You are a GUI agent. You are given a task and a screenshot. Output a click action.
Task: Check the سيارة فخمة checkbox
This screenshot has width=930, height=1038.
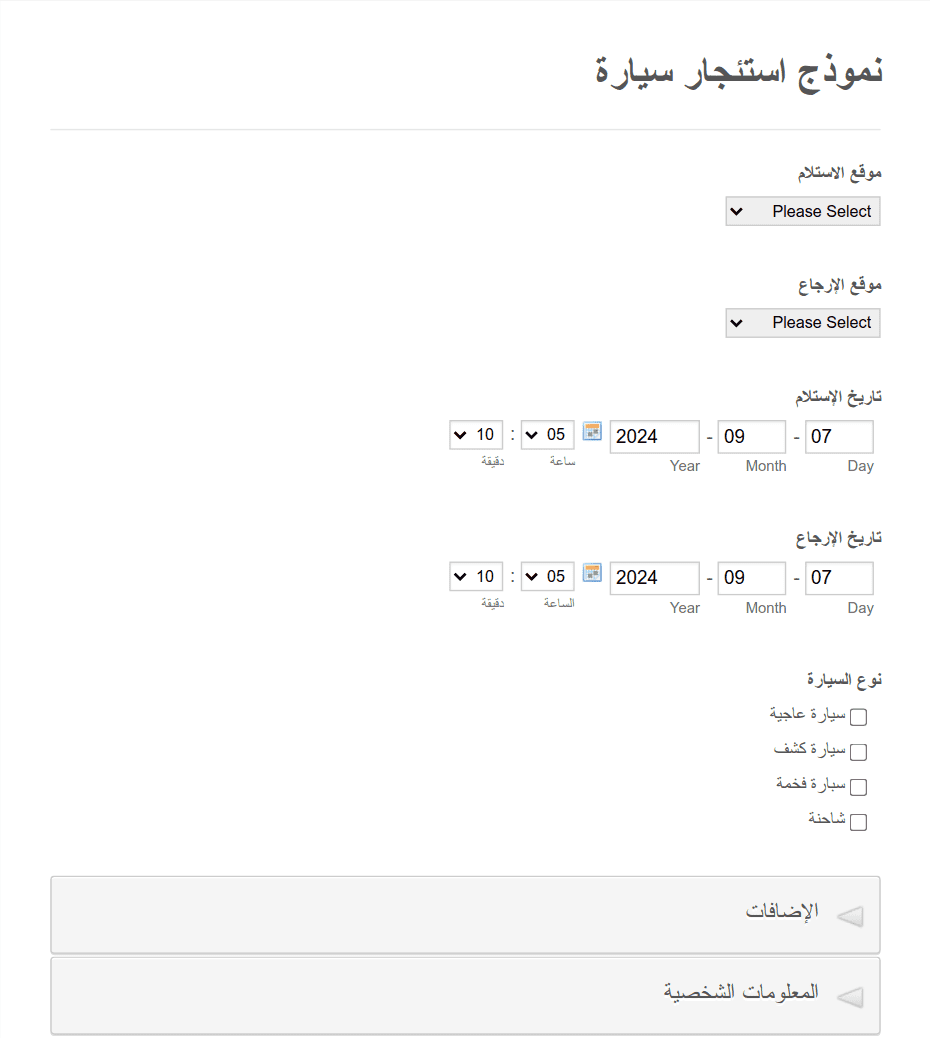pyautogui.click(x=858, y=787)
